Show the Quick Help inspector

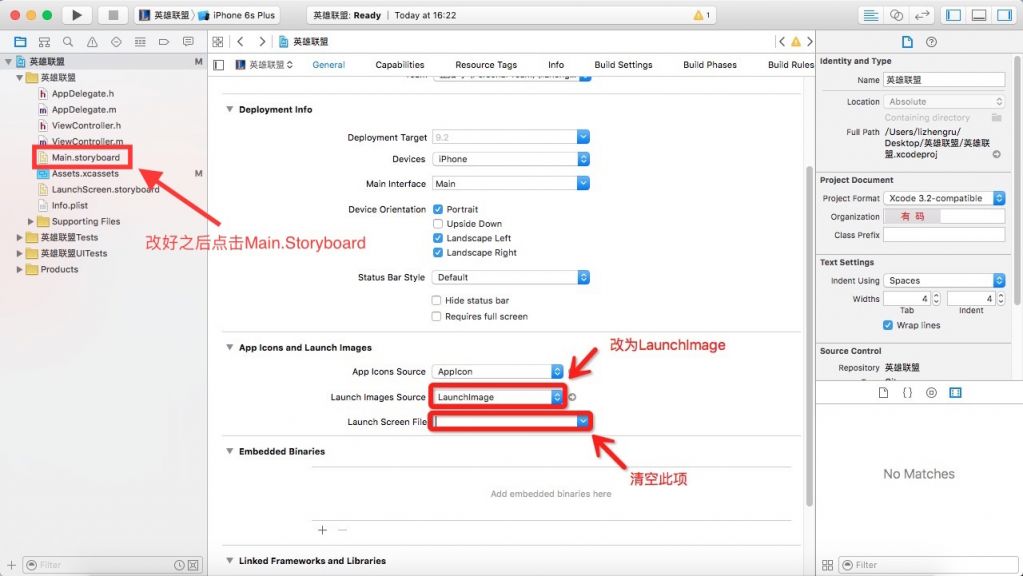coord(932,42)
